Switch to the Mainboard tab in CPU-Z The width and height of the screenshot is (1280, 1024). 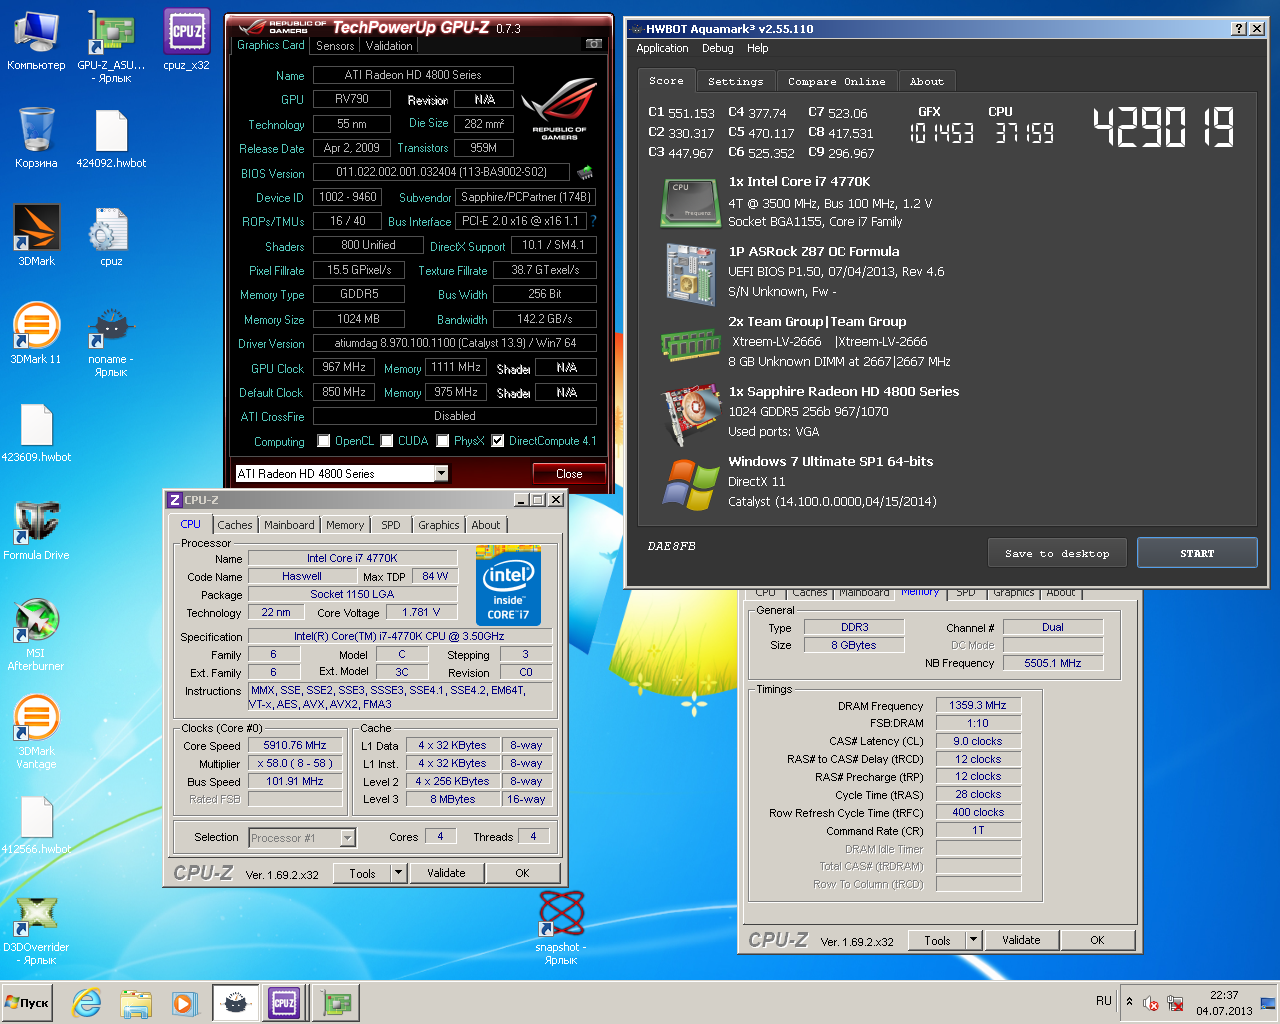[x=289, y=525]
